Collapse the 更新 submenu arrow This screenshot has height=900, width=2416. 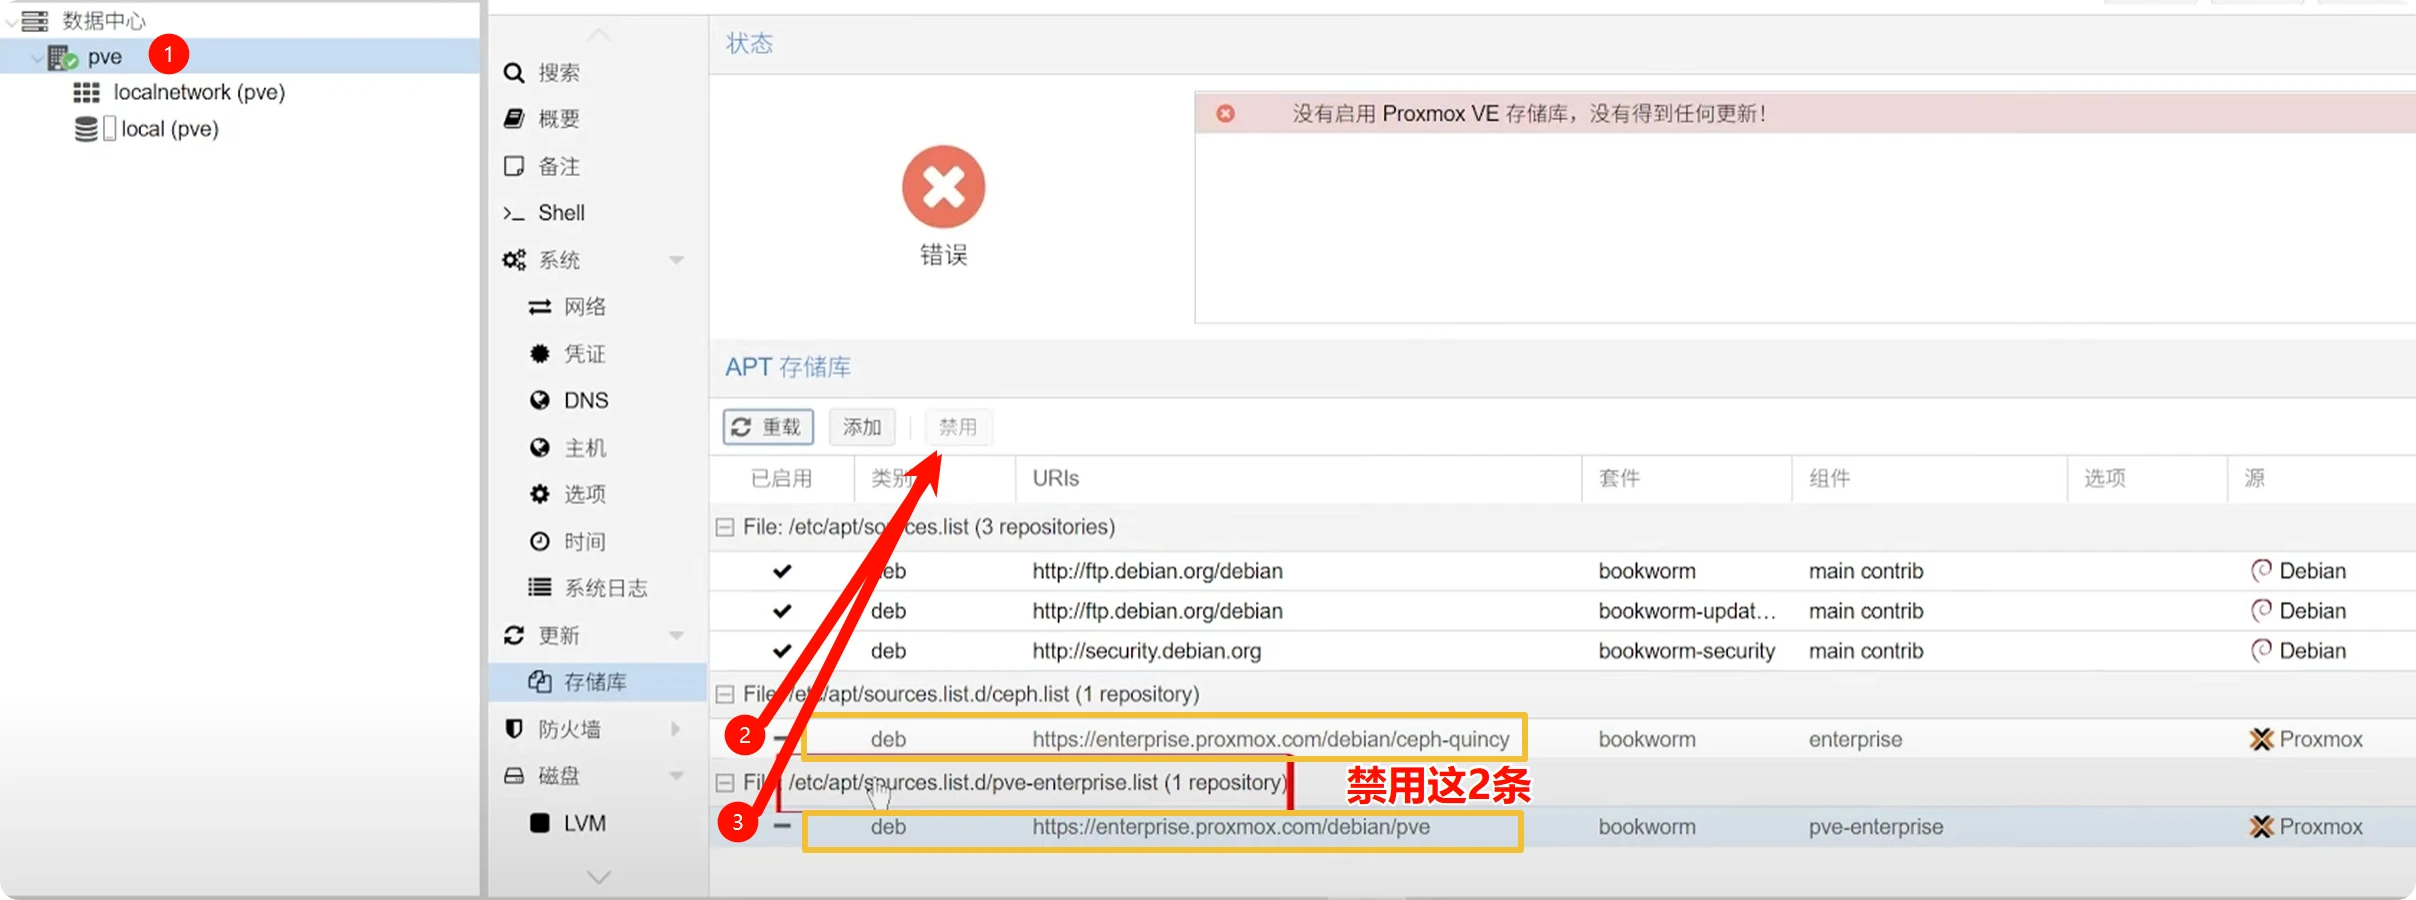(x=676, y=635)
